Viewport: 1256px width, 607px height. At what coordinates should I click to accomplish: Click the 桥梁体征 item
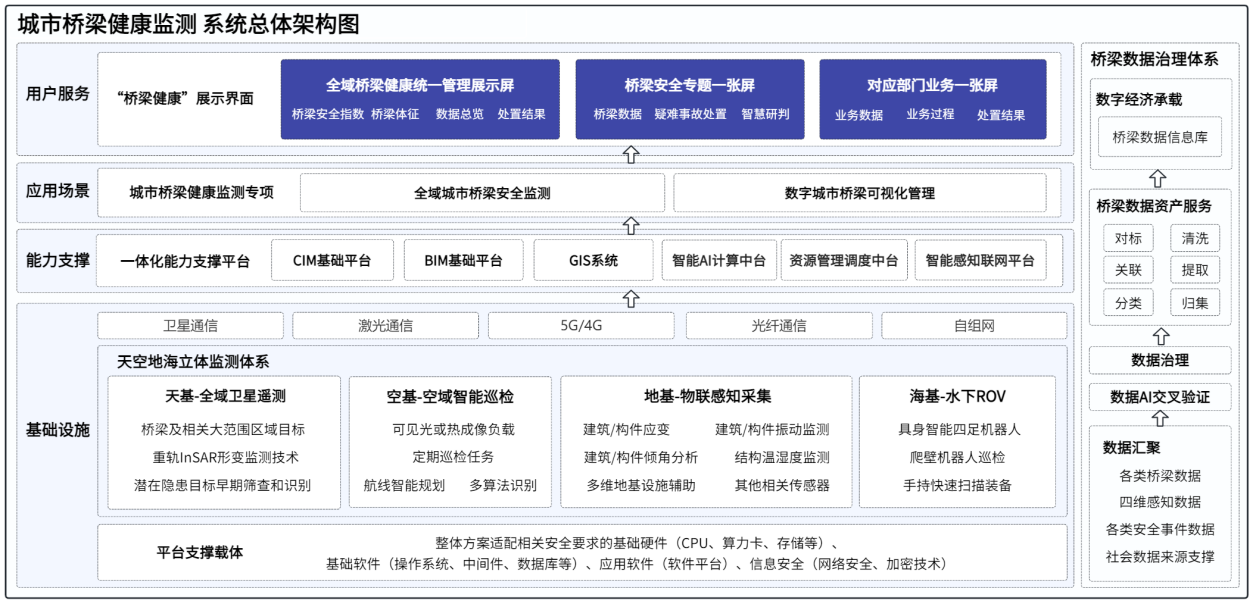point(395,114)
